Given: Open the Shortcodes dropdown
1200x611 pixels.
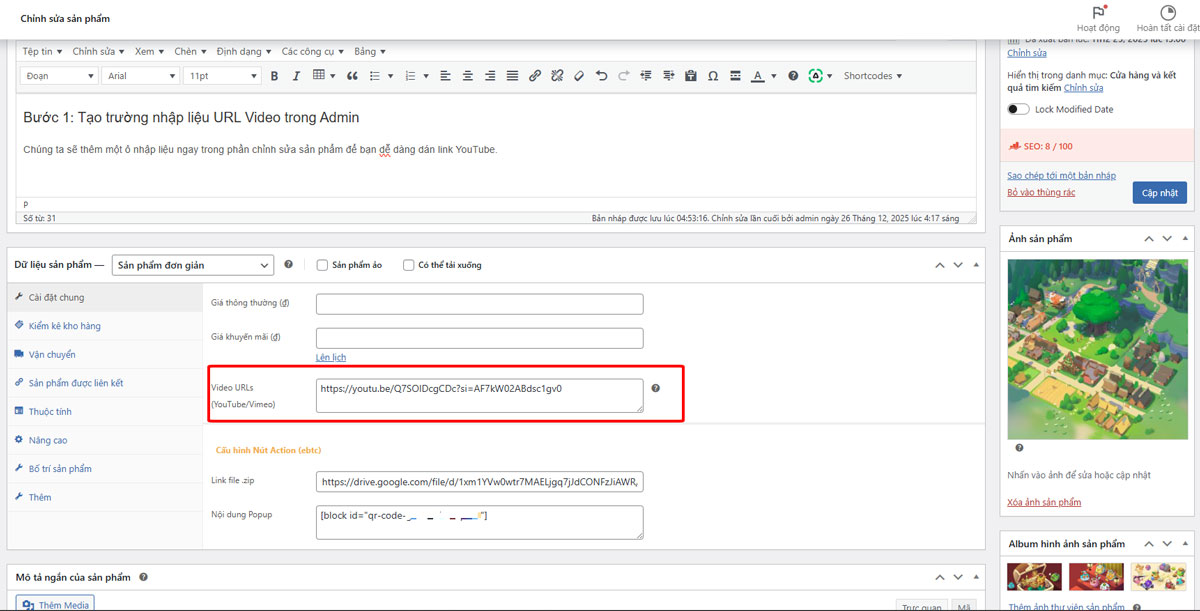Looking at the screenshot, I should 869,75.
